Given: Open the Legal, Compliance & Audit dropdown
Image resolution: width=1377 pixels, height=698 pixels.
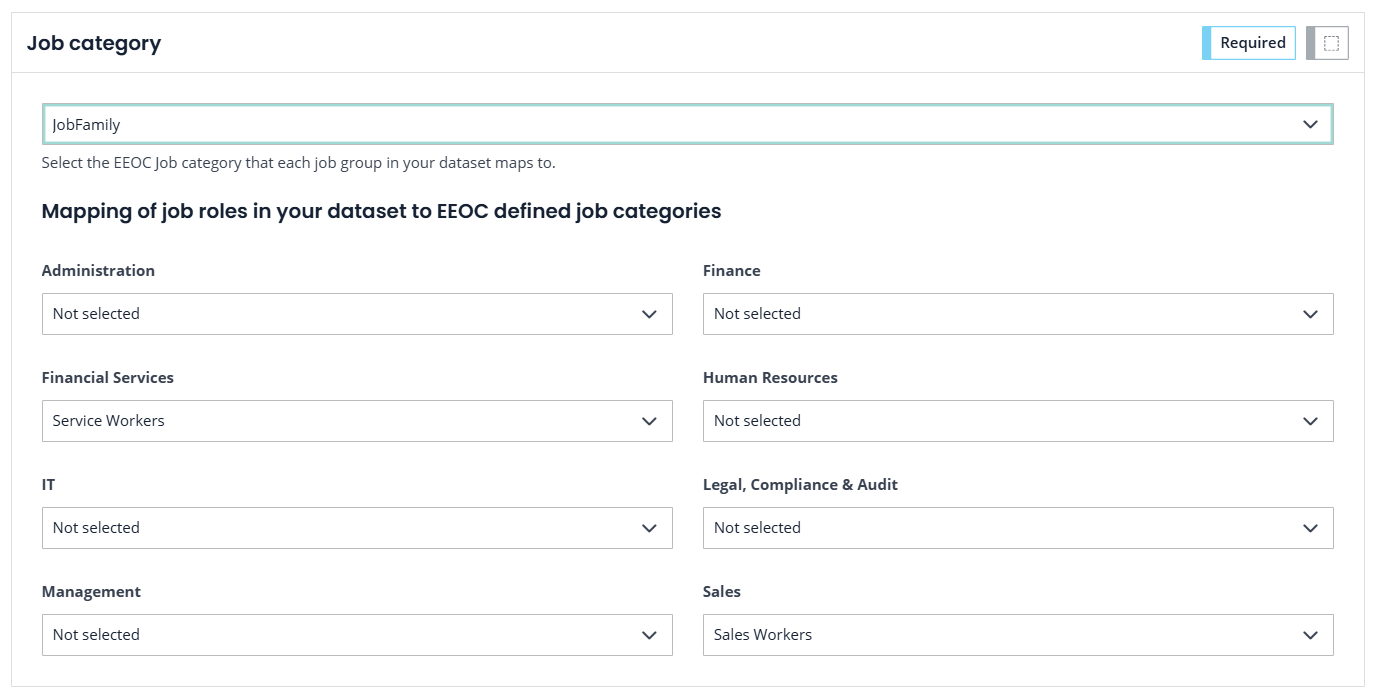Looking at the screenshot, I should coord(1017,528).
